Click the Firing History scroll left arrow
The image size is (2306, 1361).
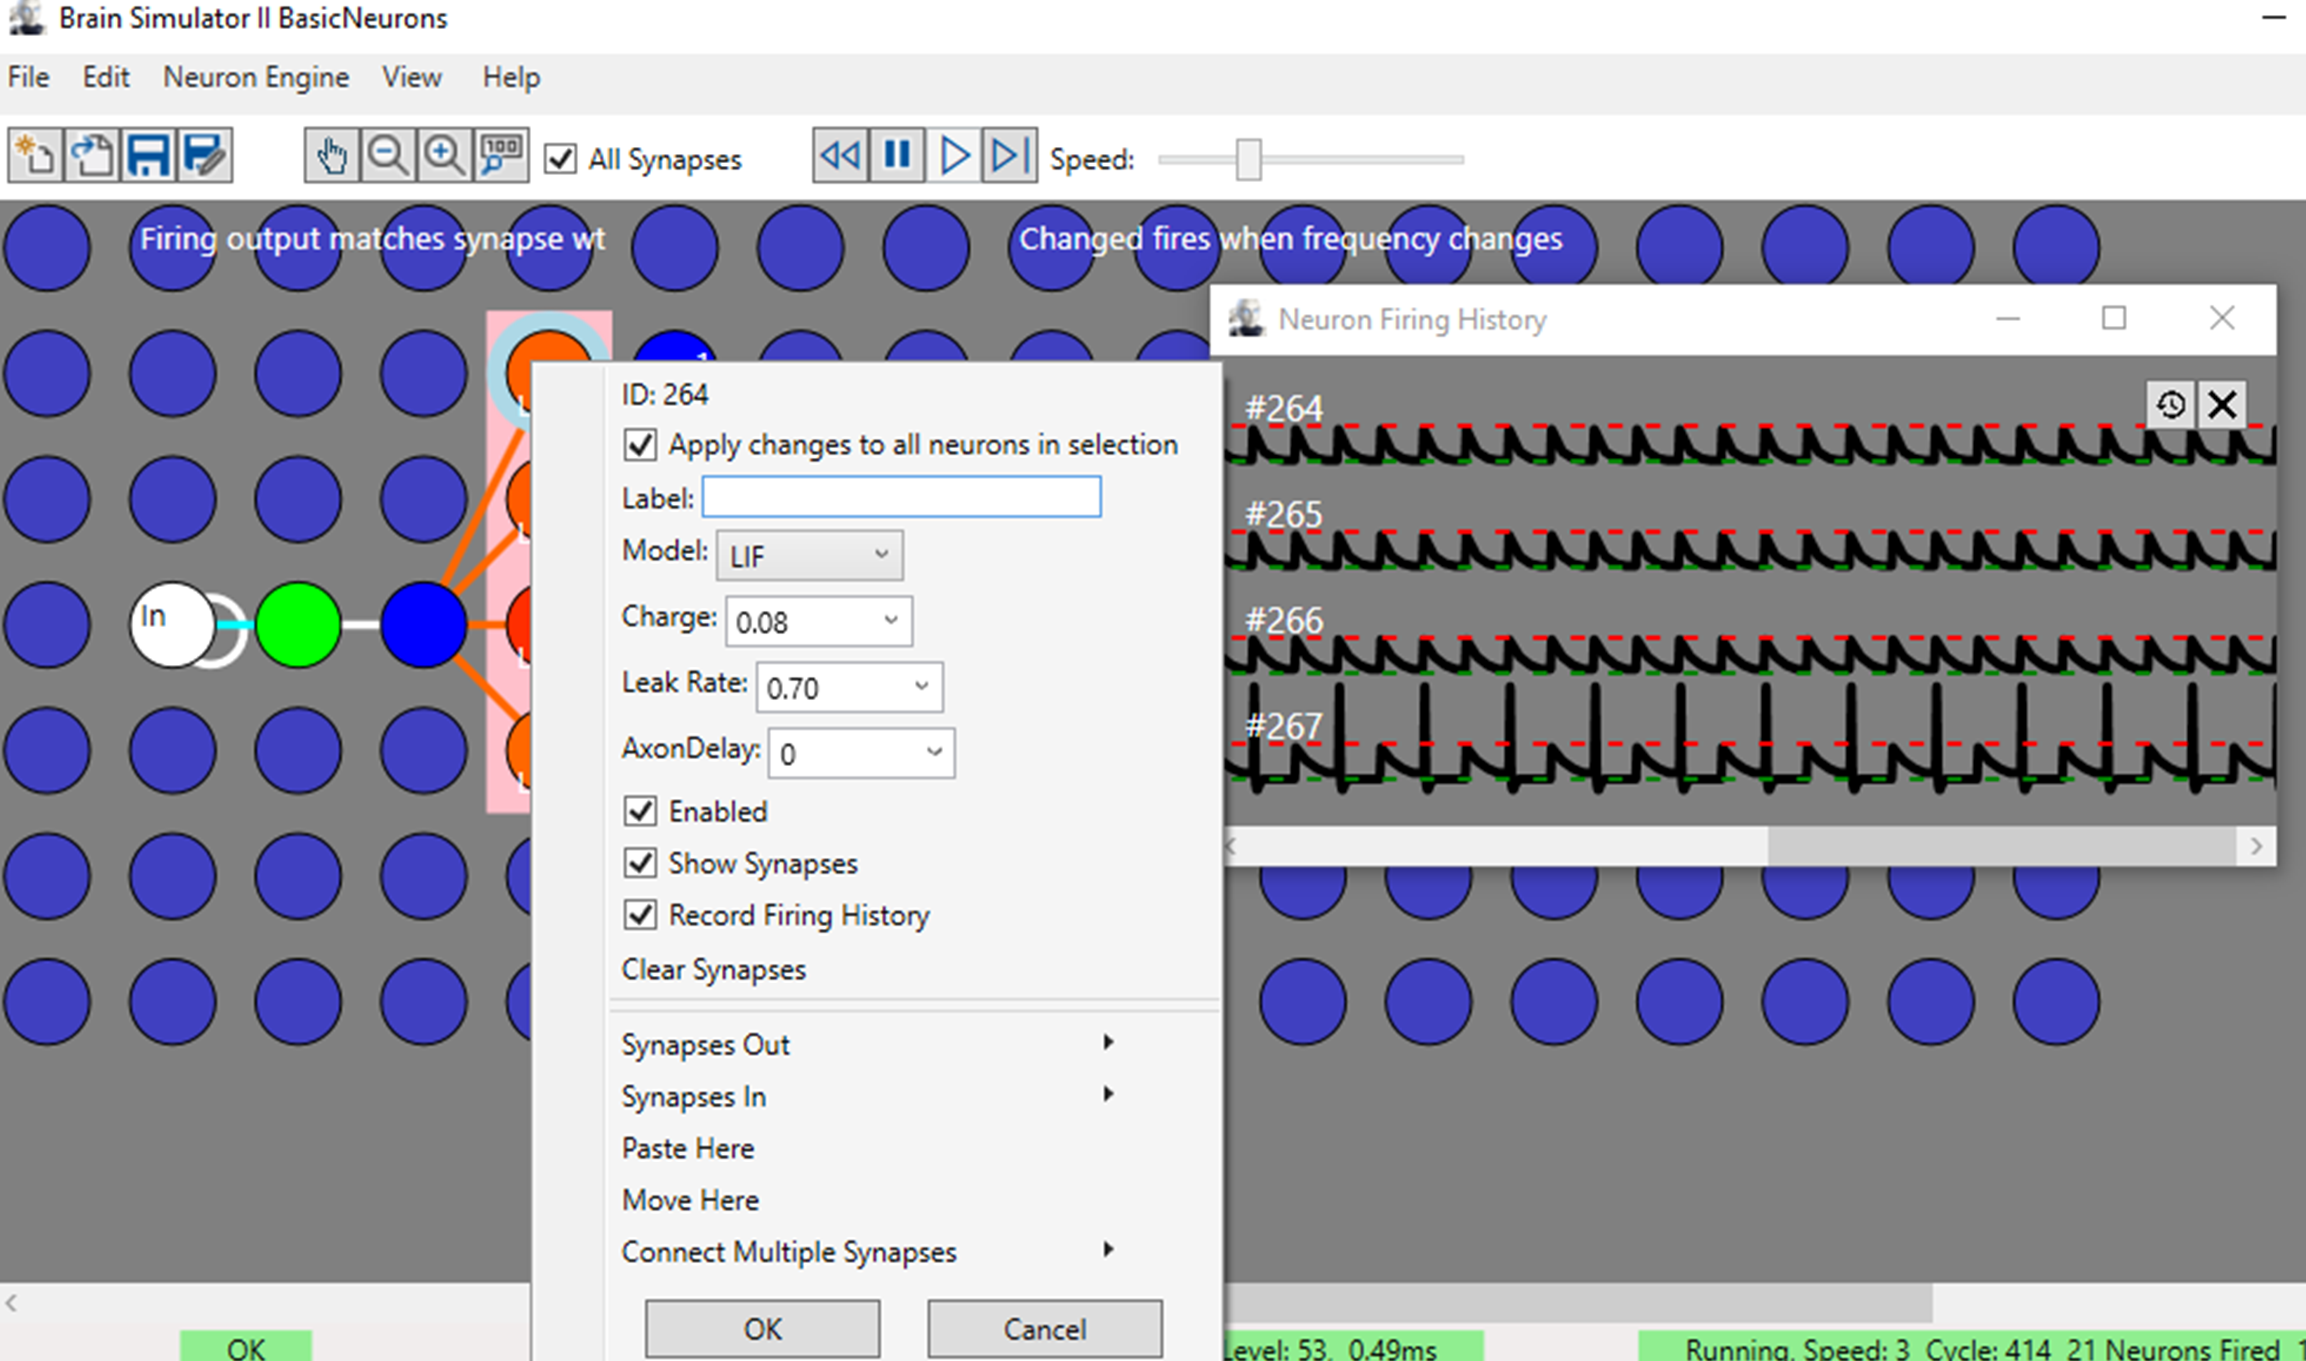point(1232,846)
